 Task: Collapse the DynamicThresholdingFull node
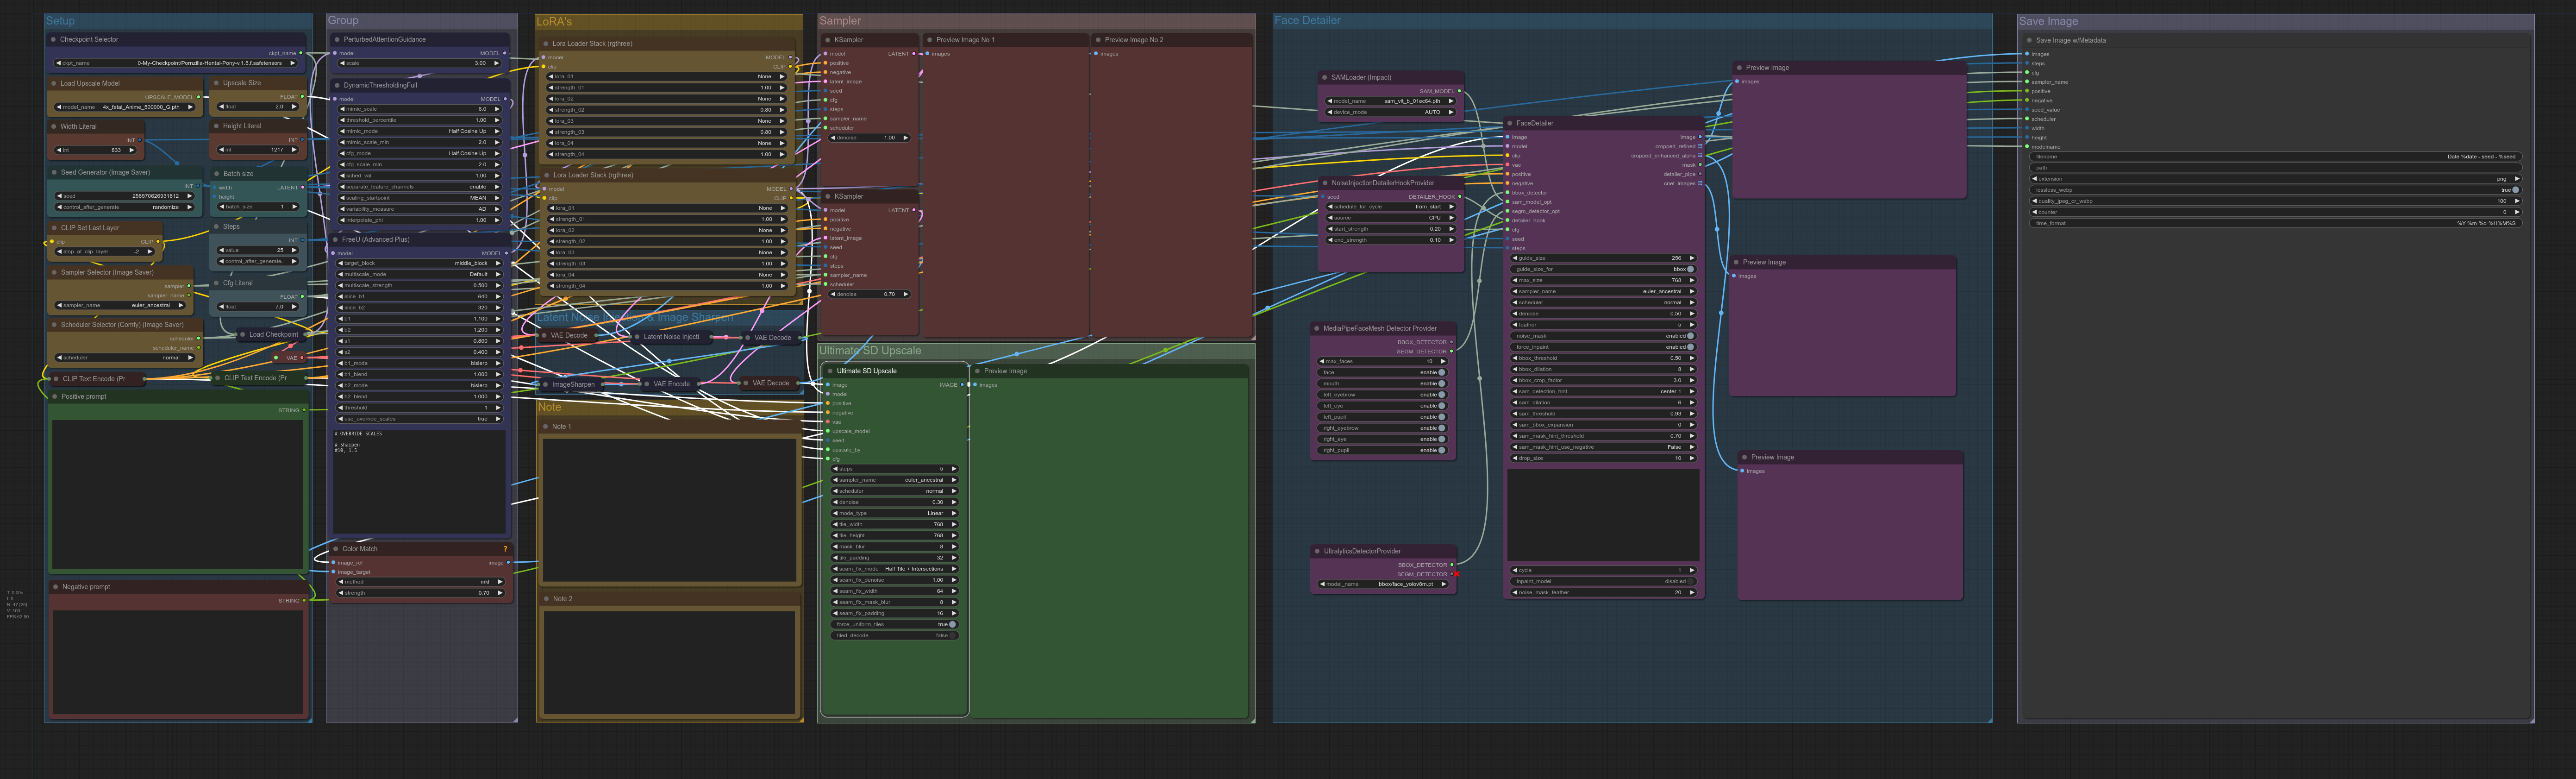point(337,85)
